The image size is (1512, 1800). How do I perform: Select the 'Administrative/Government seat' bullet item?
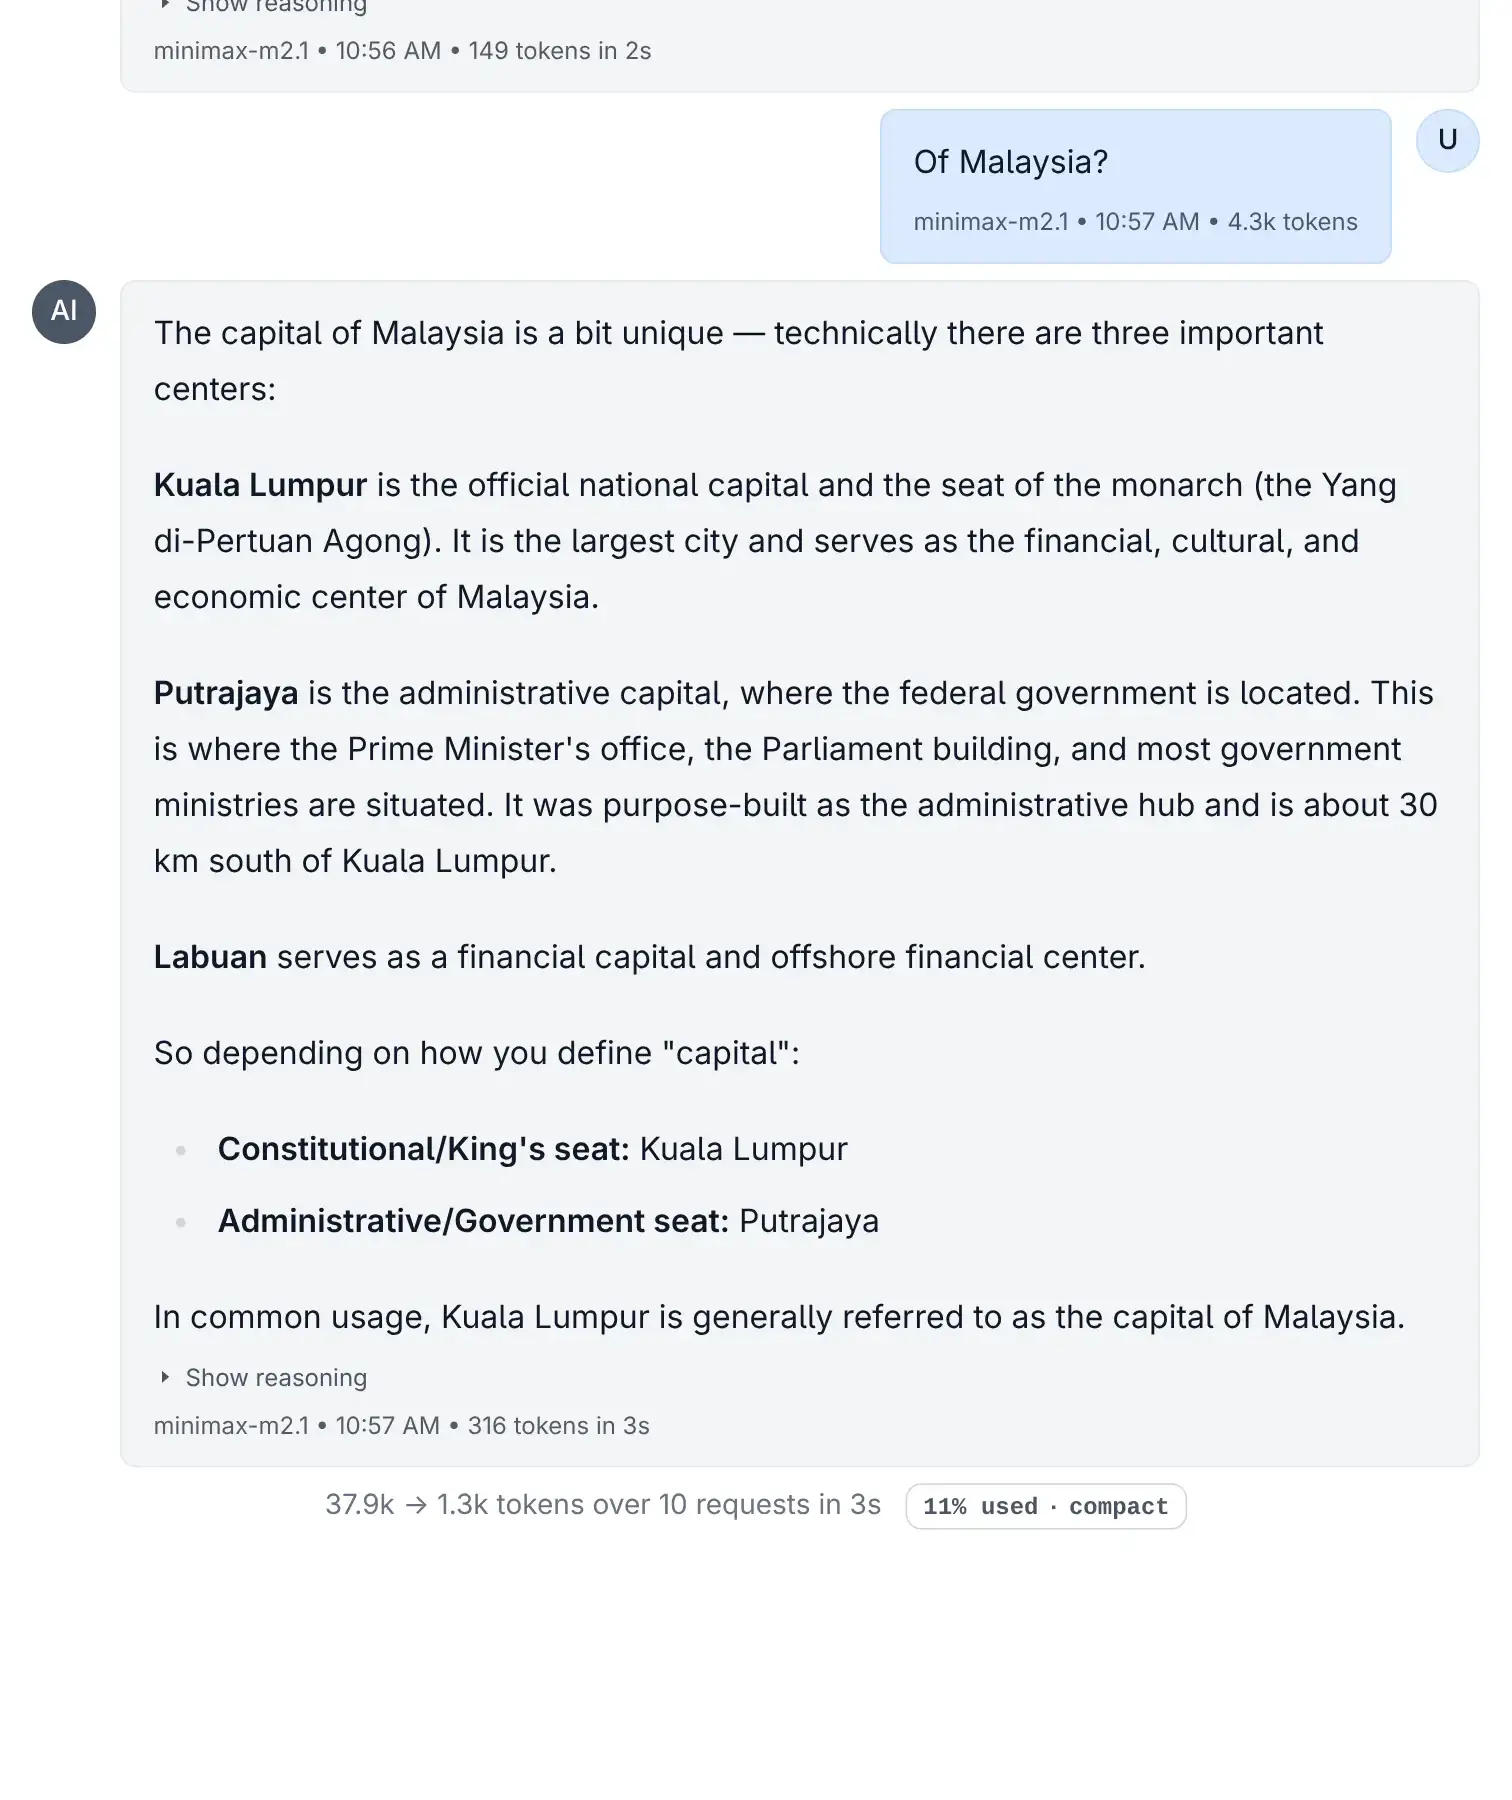548,1221
